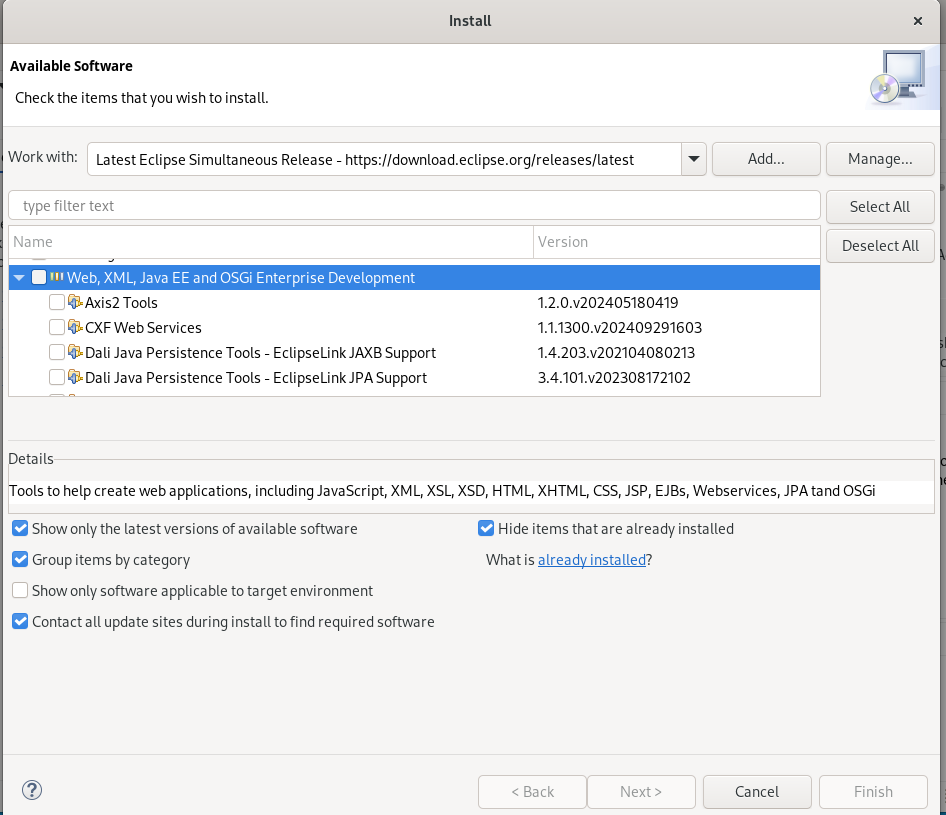The height and width of the screenshot is (815, 946).
Task: Click the EclipseLink JAXB Support feature icon
Action: point(75,352)
